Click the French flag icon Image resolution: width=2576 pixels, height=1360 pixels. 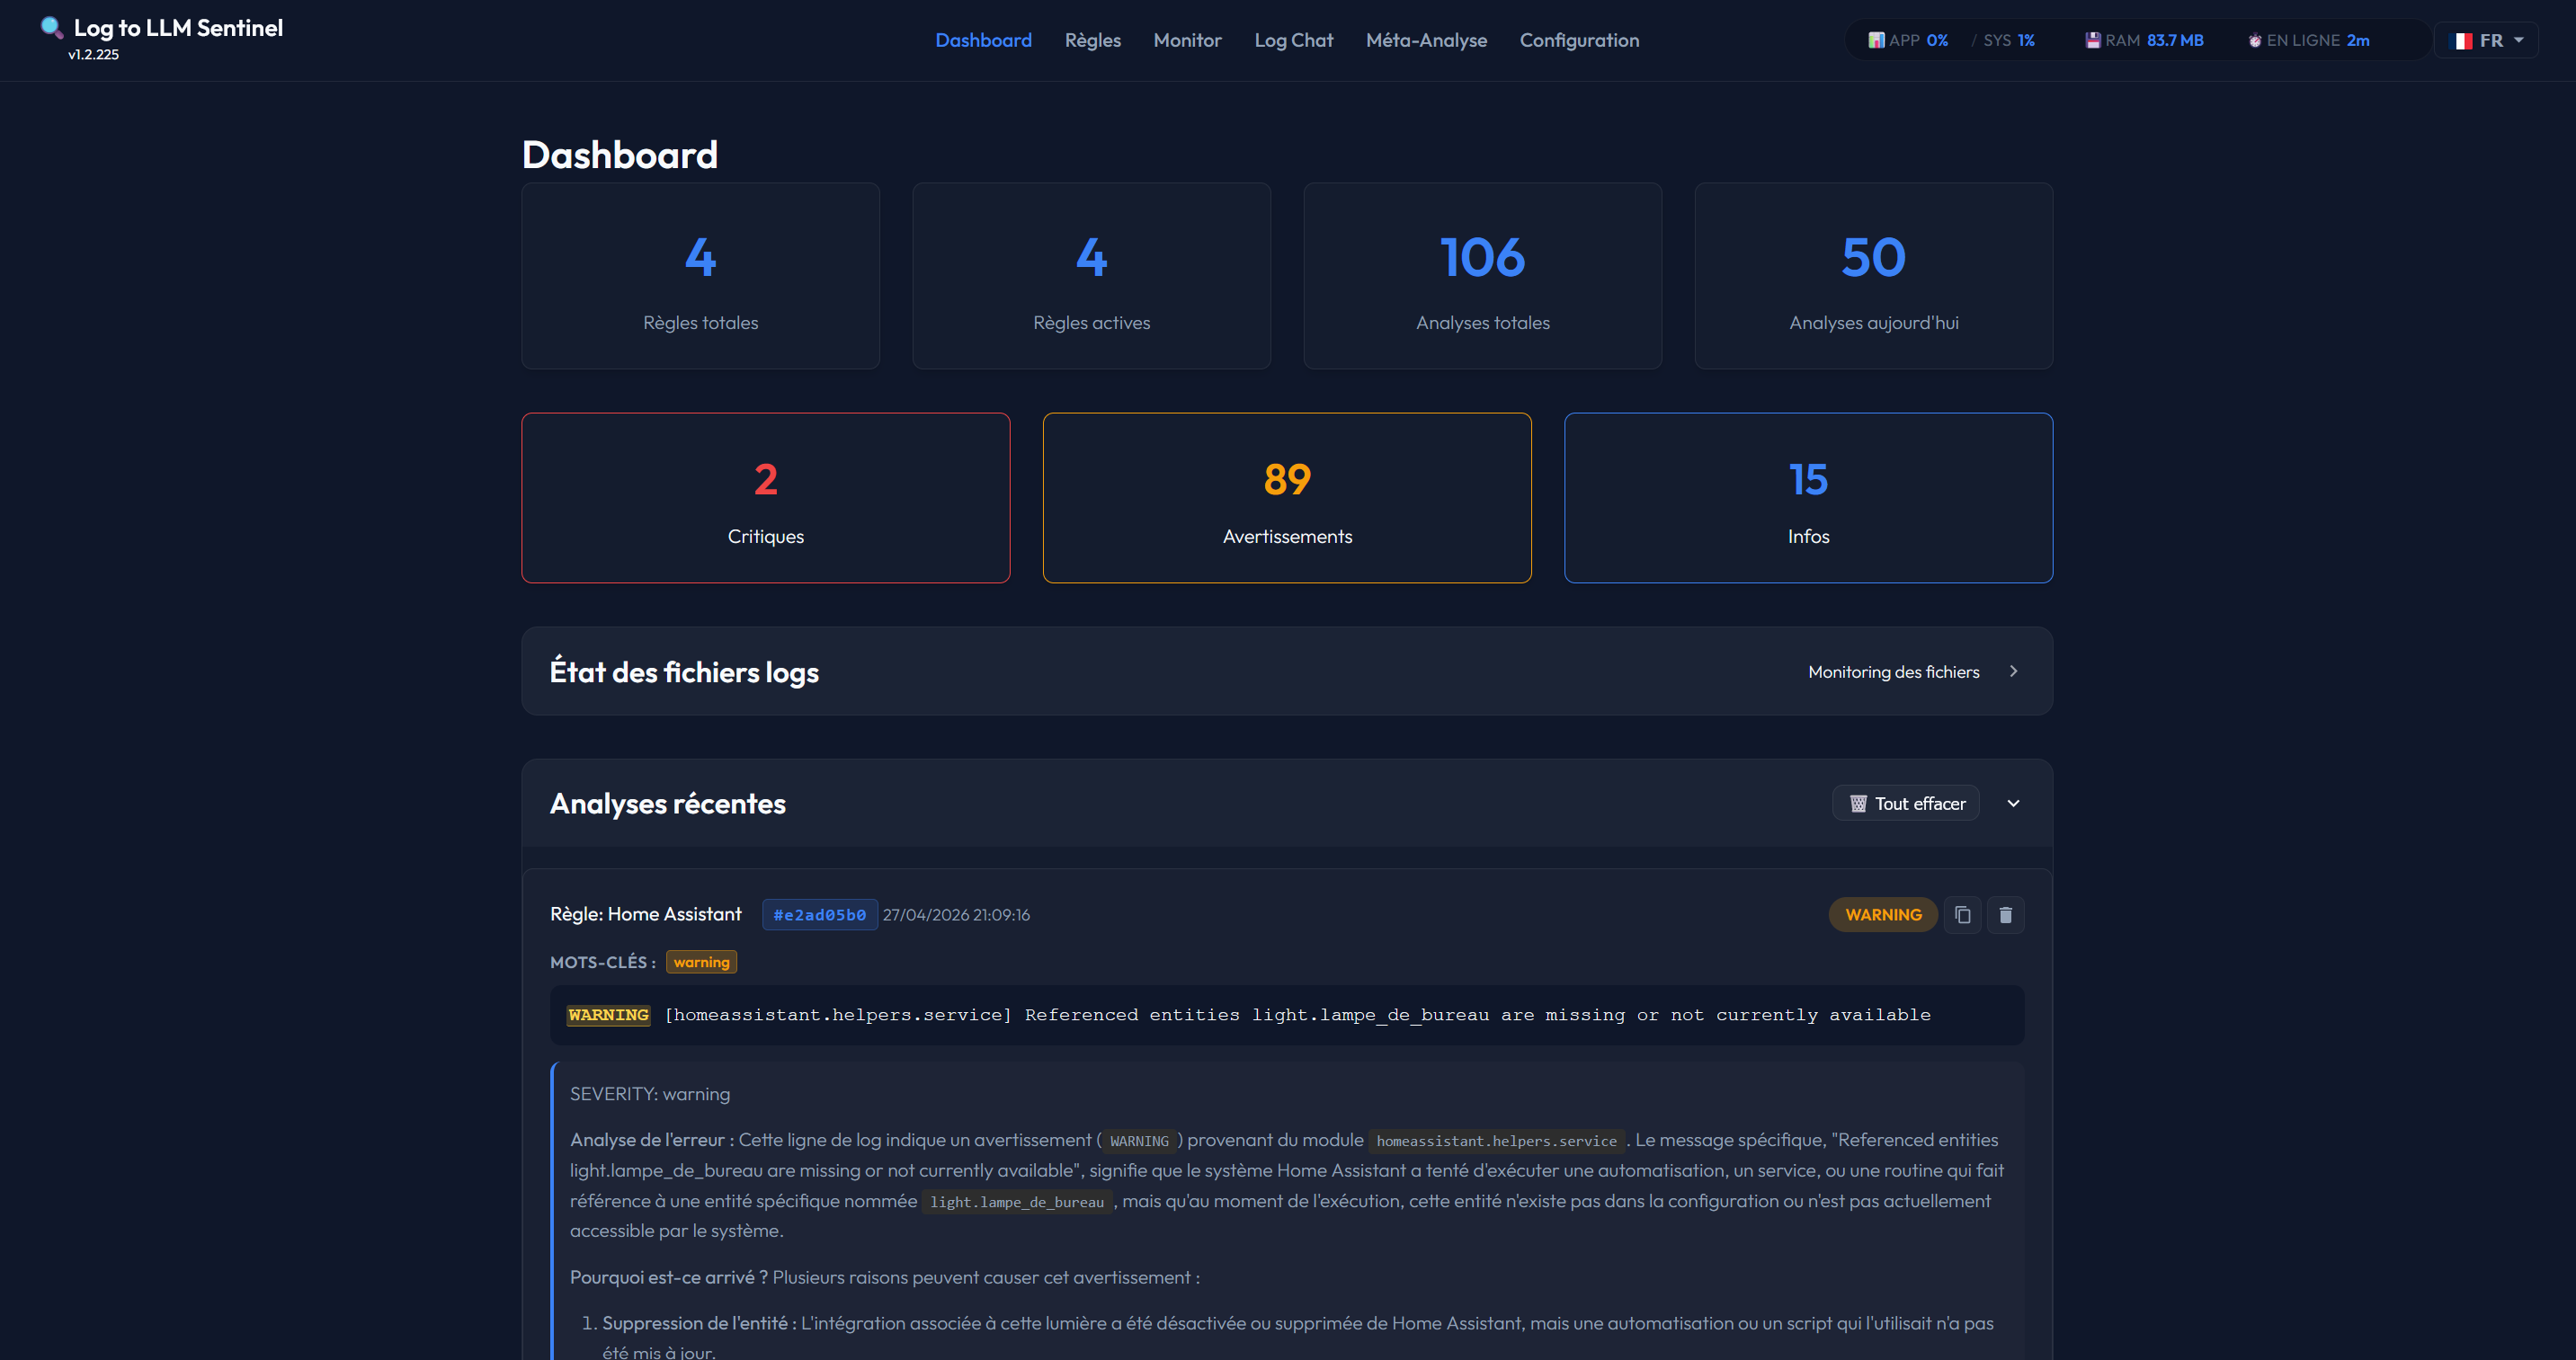pos(2462,41)
